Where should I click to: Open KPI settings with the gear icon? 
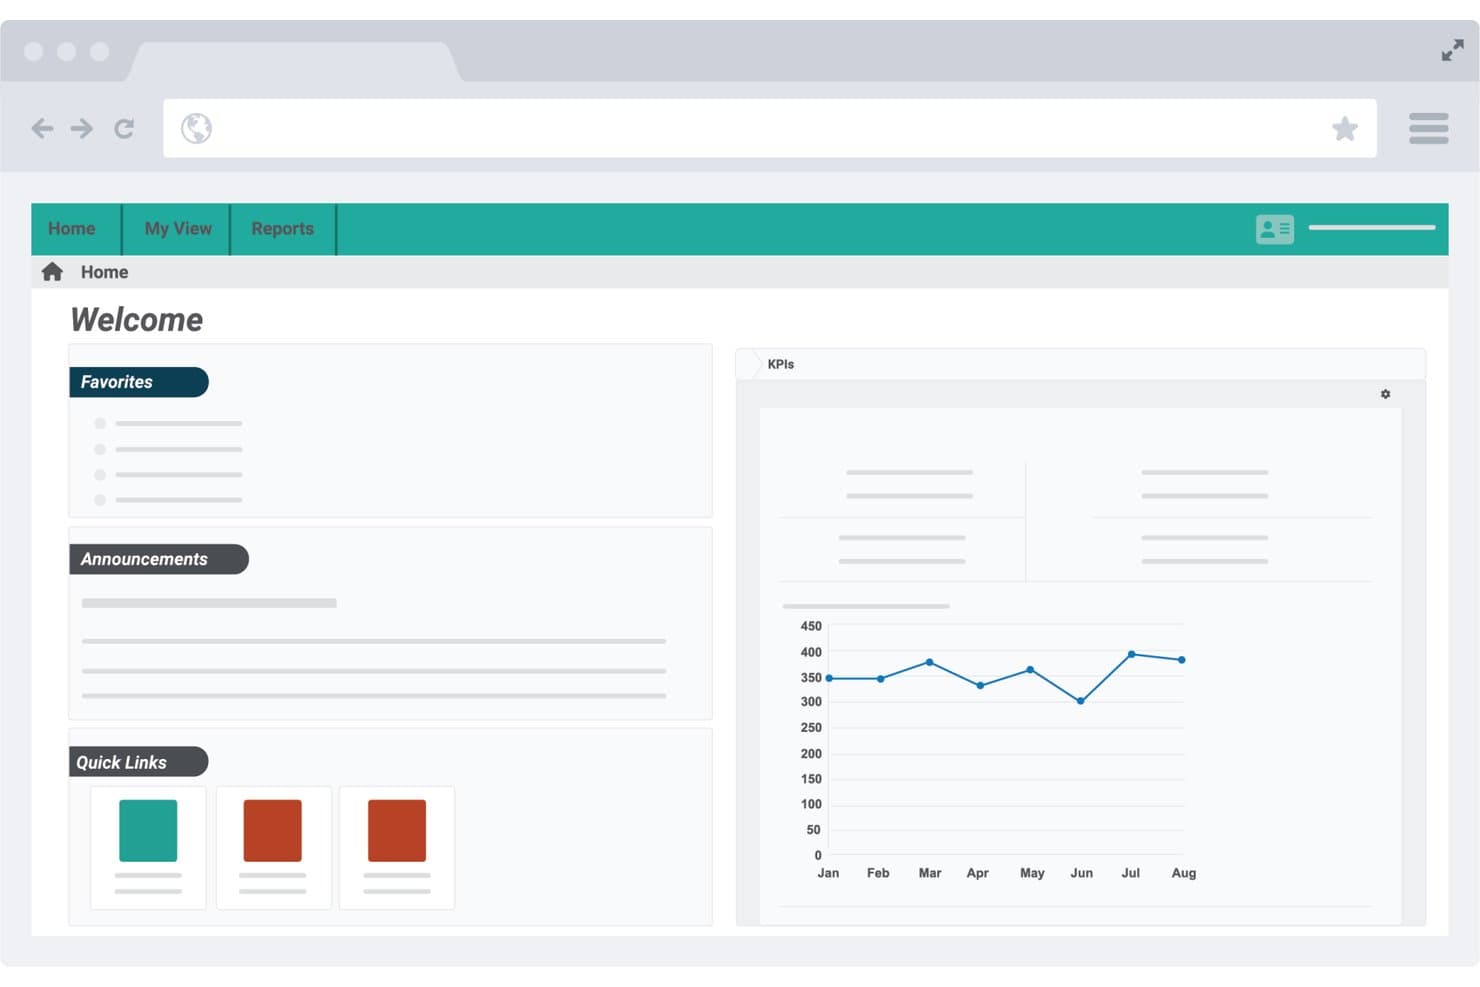click(1385, 394)
